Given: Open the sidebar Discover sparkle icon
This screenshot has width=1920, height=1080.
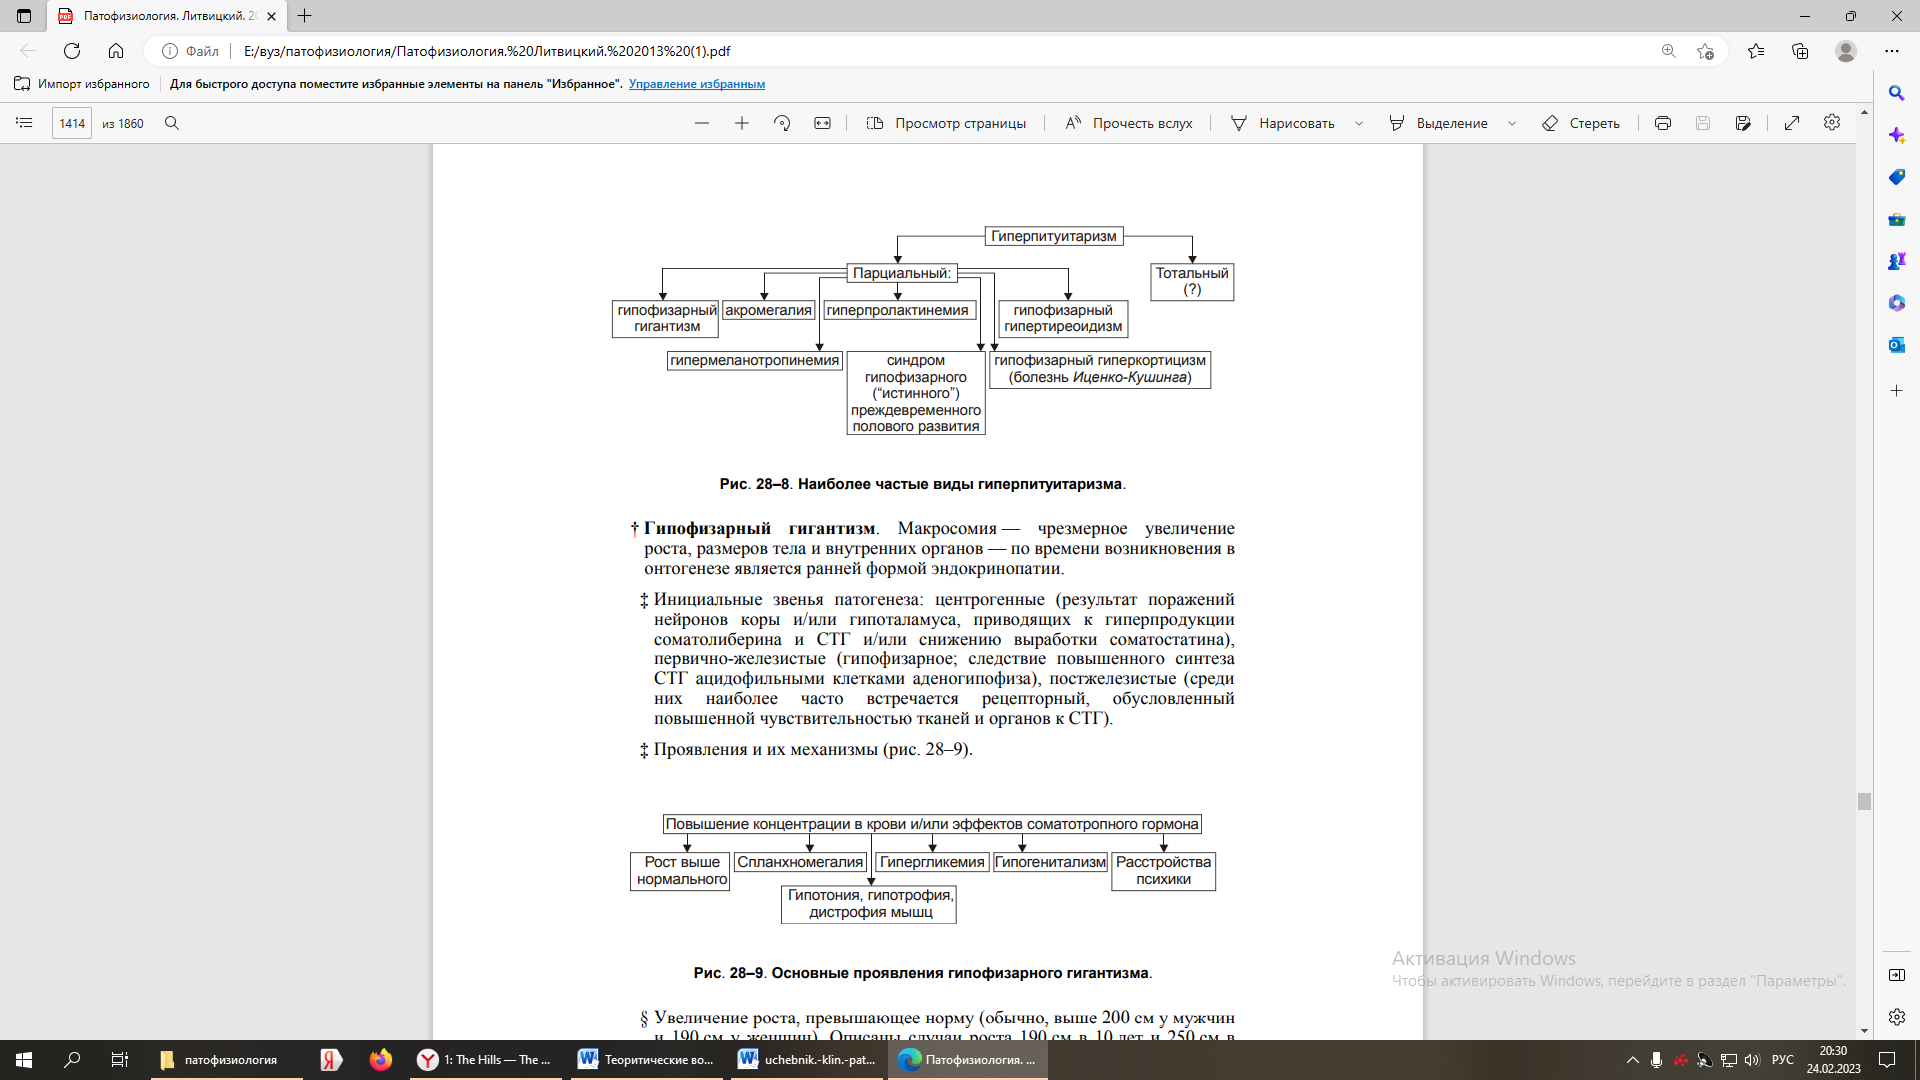Looking at the screenshot, I should pos(1896,135).
